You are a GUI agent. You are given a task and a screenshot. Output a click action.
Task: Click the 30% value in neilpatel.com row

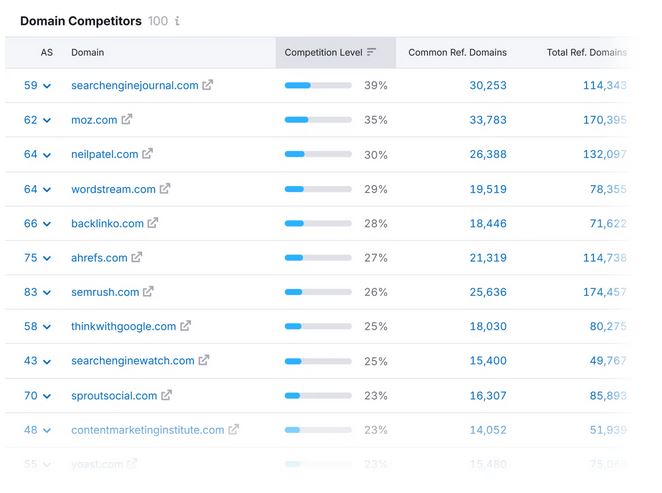click(376, 154)
